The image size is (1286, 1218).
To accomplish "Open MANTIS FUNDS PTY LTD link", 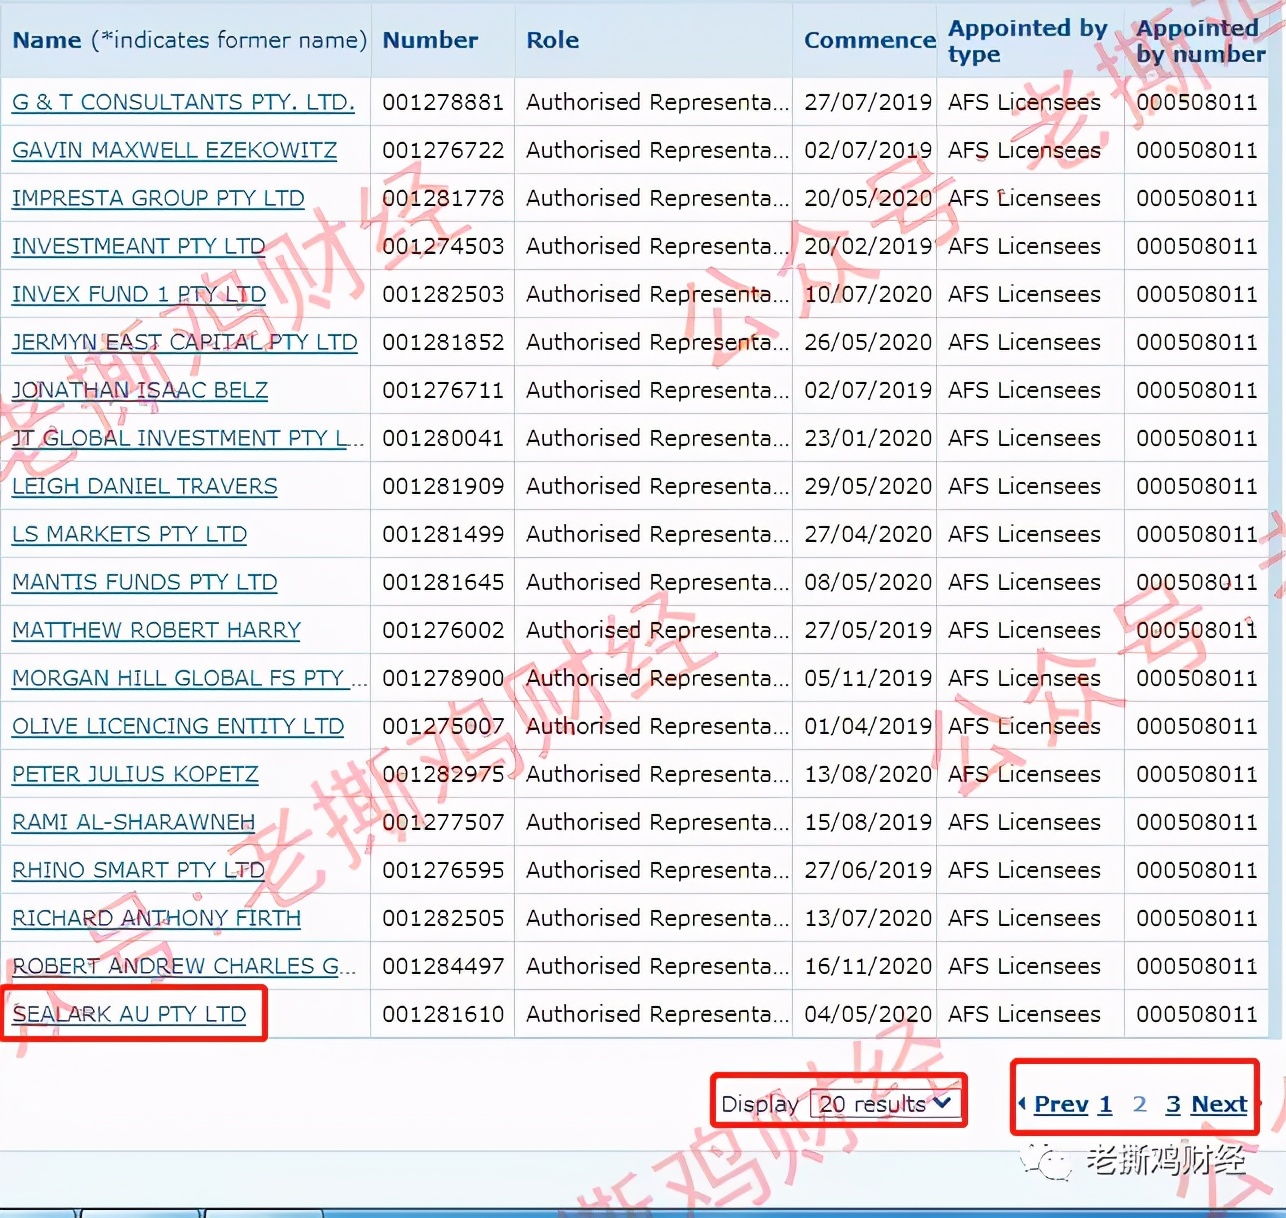I will pos(145,582).
